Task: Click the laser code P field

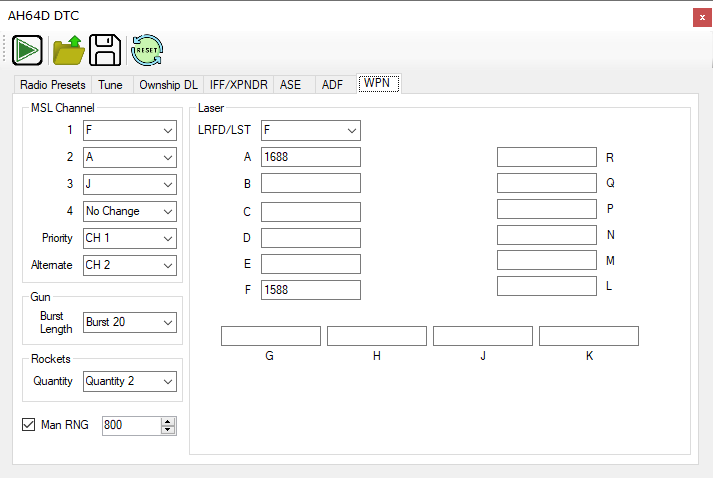Action: (547, 209)
